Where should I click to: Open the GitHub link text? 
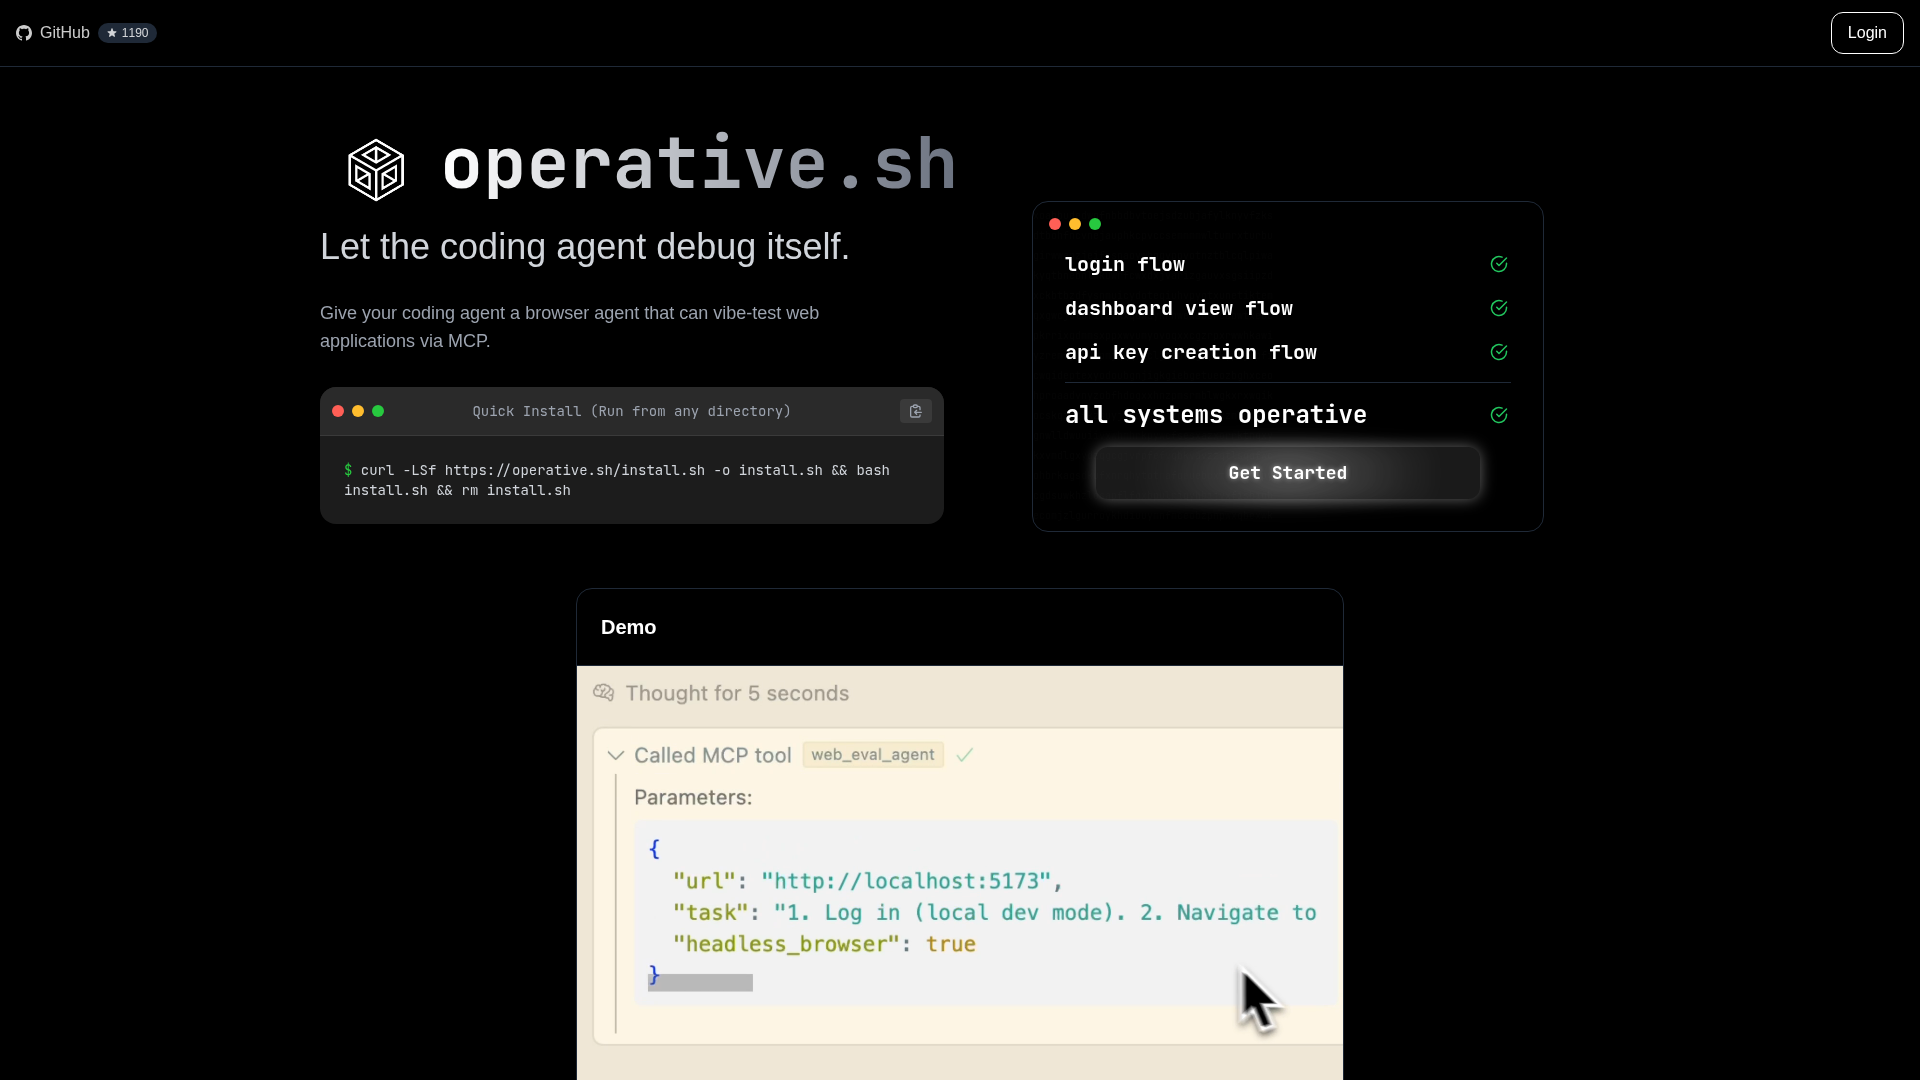point(65,33)
